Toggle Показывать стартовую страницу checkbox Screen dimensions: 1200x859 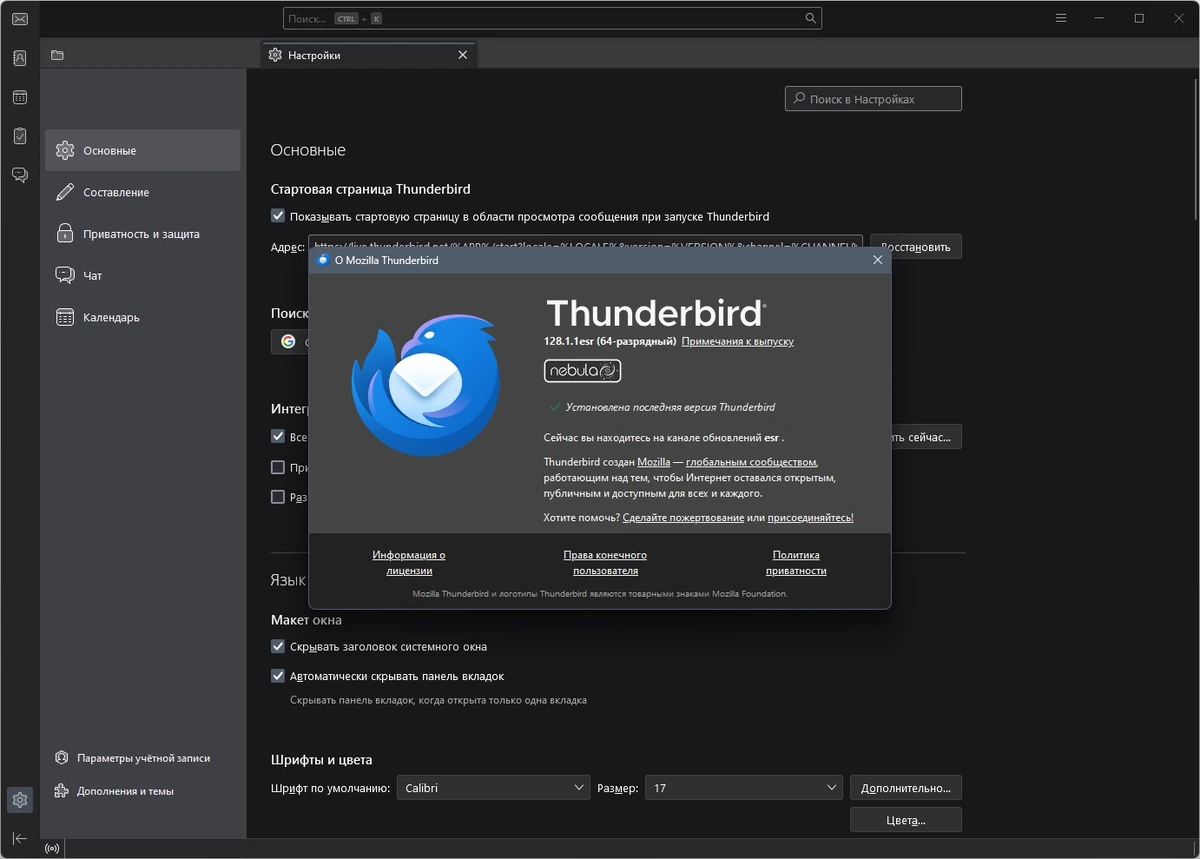[x=278, y=216]
